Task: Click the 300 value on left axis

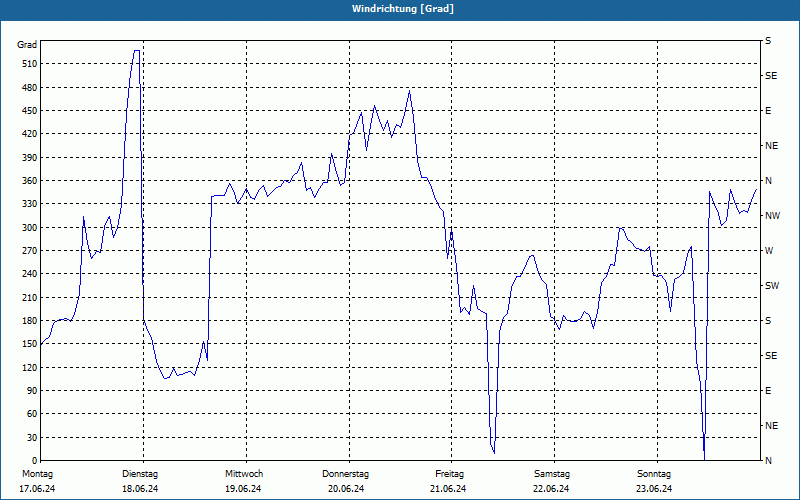Action: coord(30,227)
